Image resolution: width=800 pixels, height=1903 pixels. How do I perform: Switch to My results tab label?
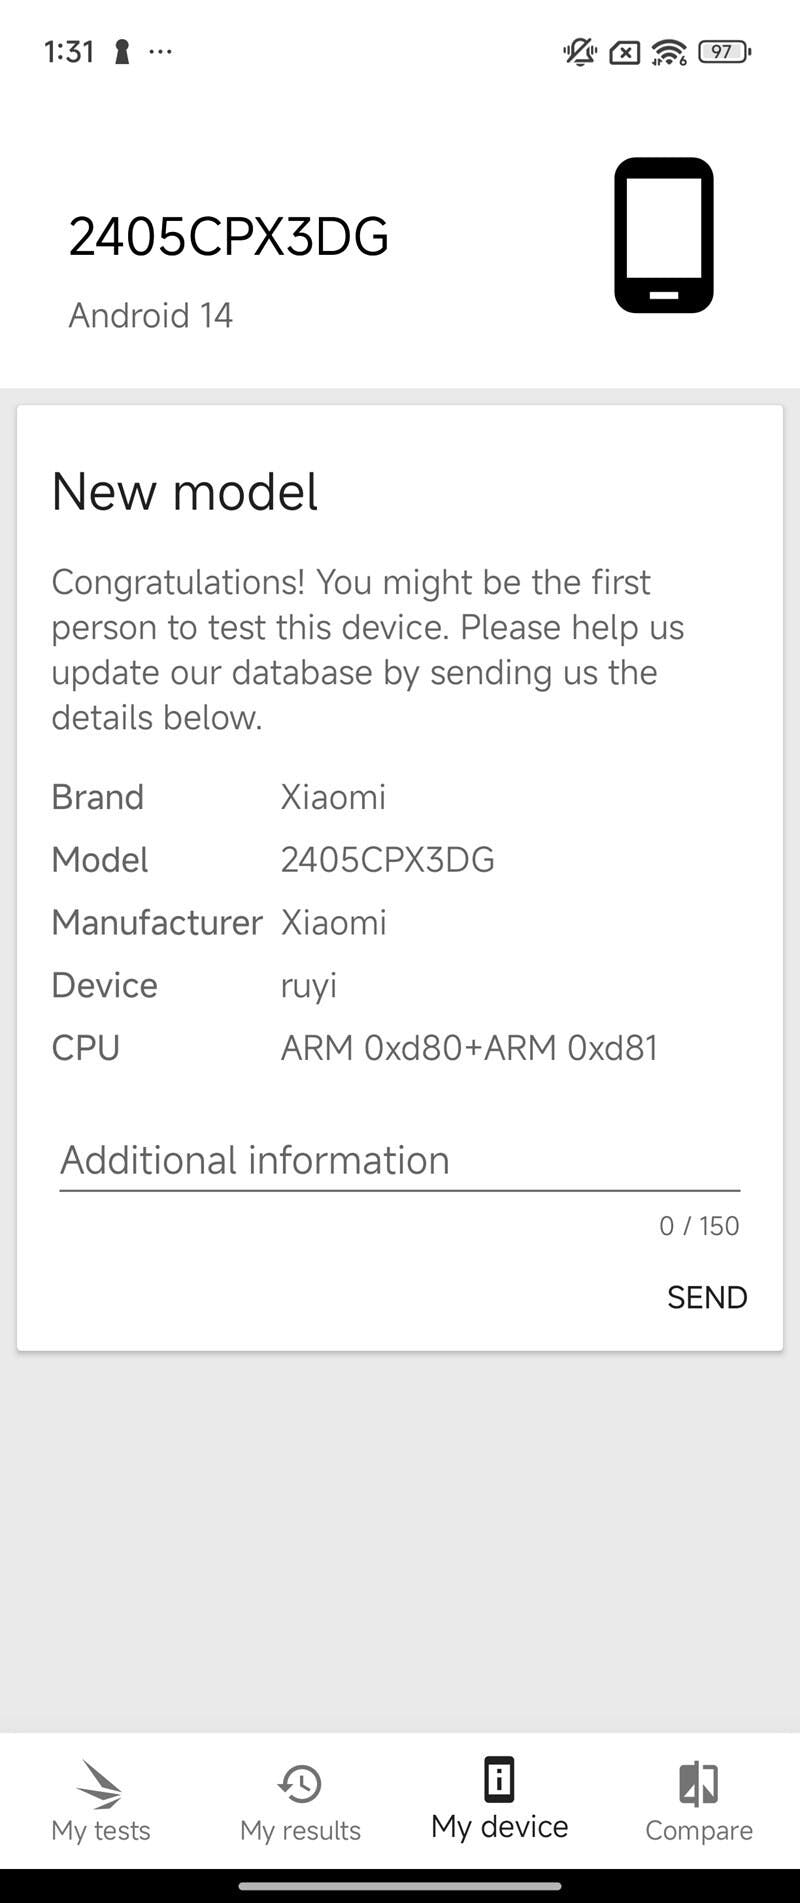300,1830
